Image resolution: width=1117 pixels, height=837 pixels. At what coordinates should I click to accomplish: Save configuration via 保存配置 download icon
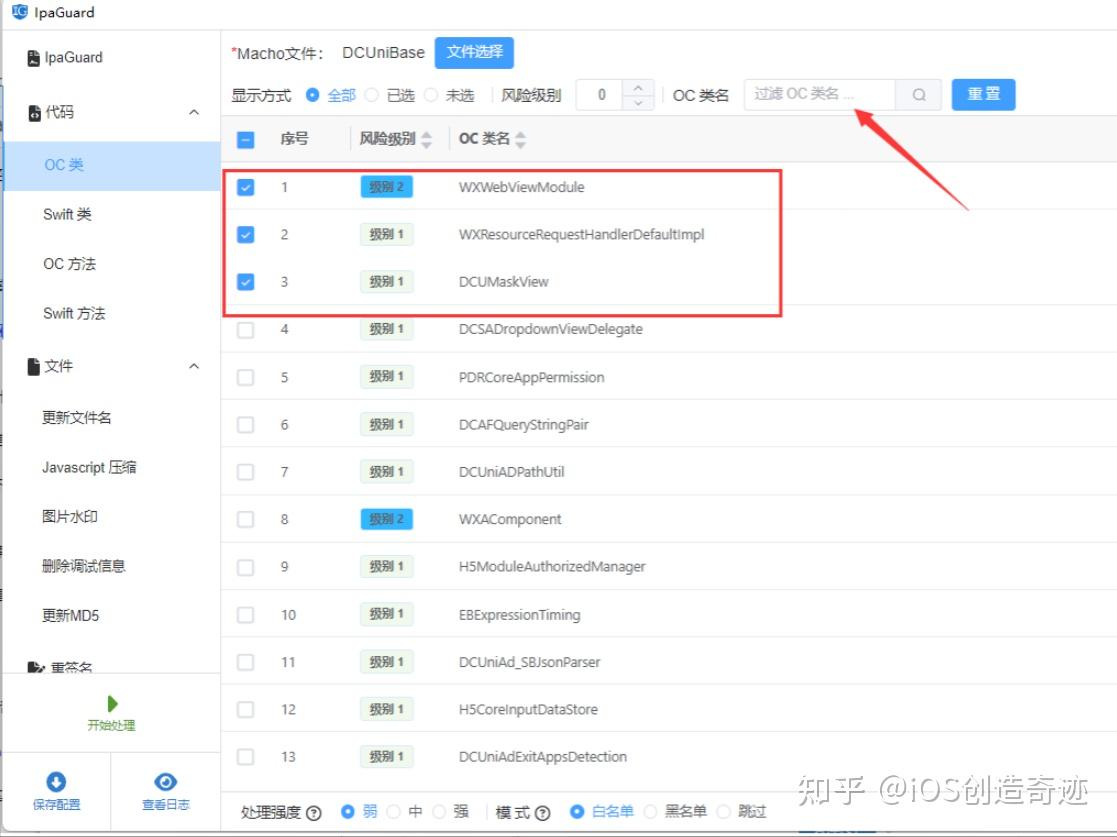[x=57, y=781]
